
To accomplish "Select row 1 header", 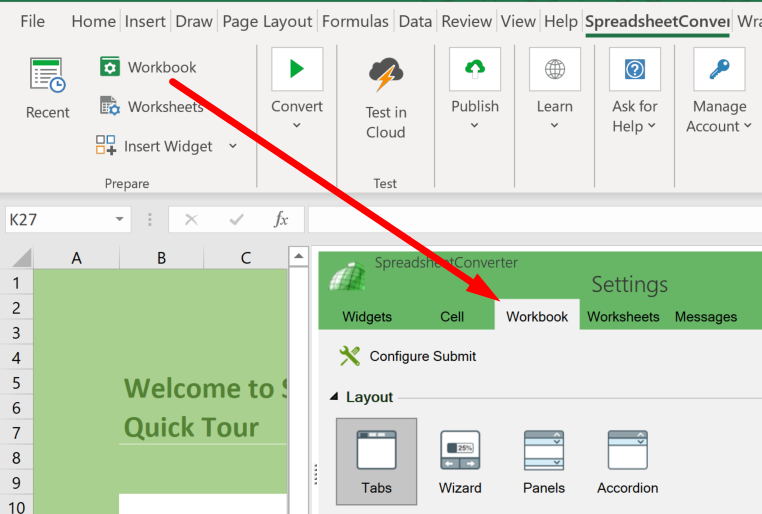I will (x=16, y=283).
